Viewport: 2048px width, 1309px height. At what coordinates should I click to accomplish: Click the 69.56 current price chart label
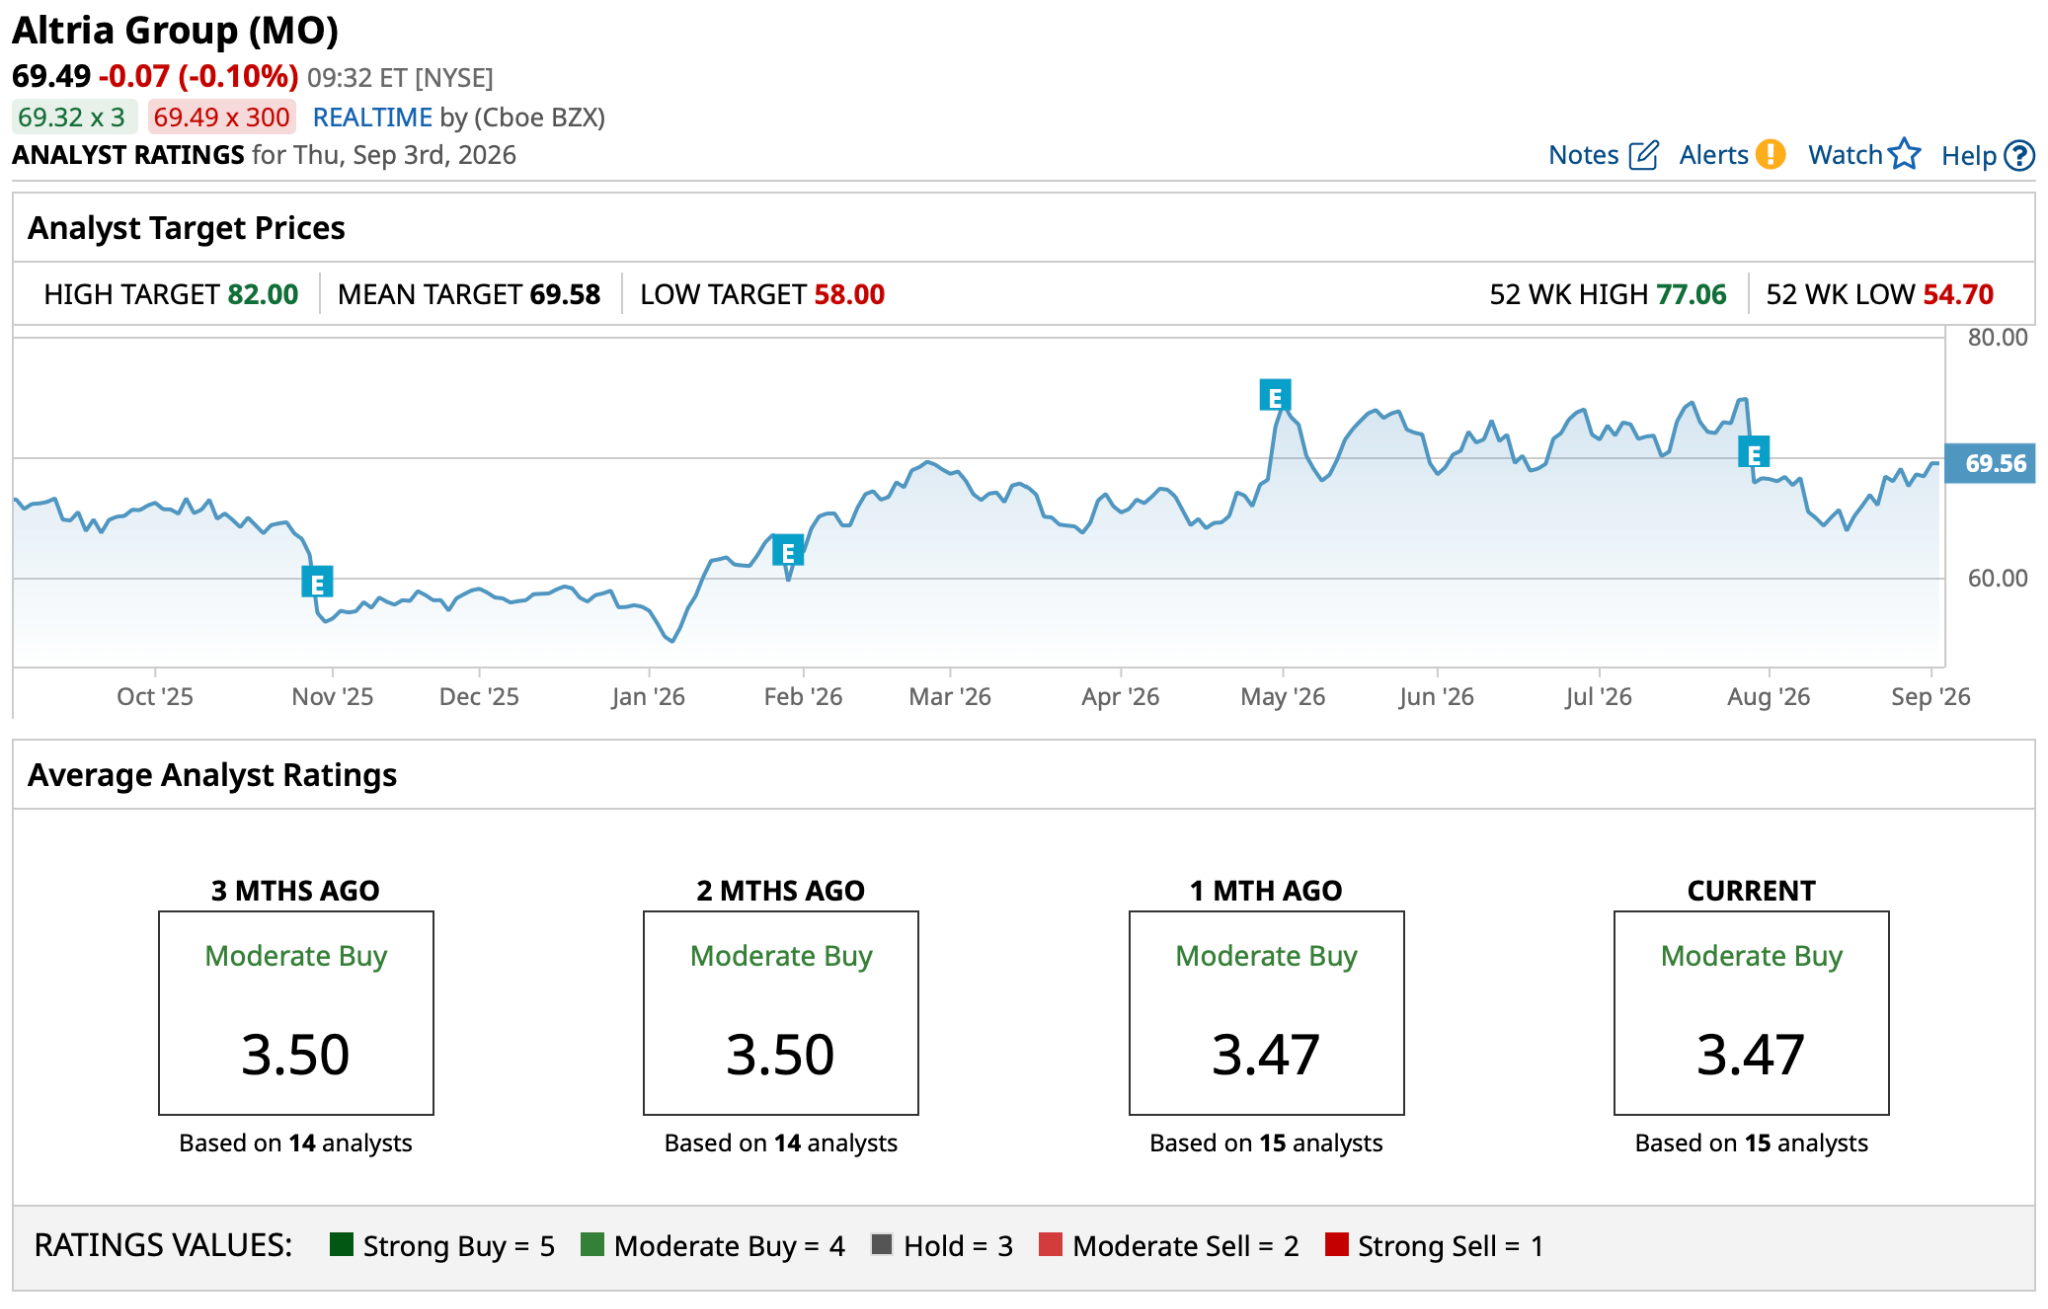click(x=1990, y=463)
